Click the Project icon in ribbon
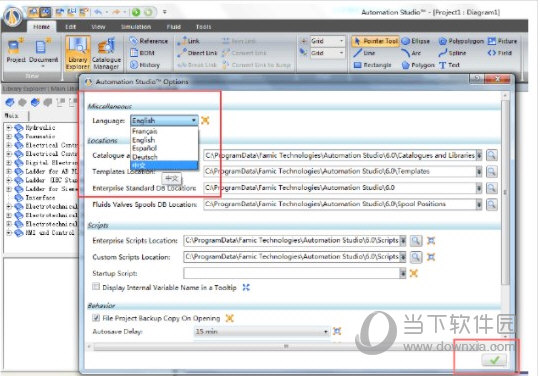Viewport: 540px width, 376px height. pyautogui.click(x=16, y=51)
